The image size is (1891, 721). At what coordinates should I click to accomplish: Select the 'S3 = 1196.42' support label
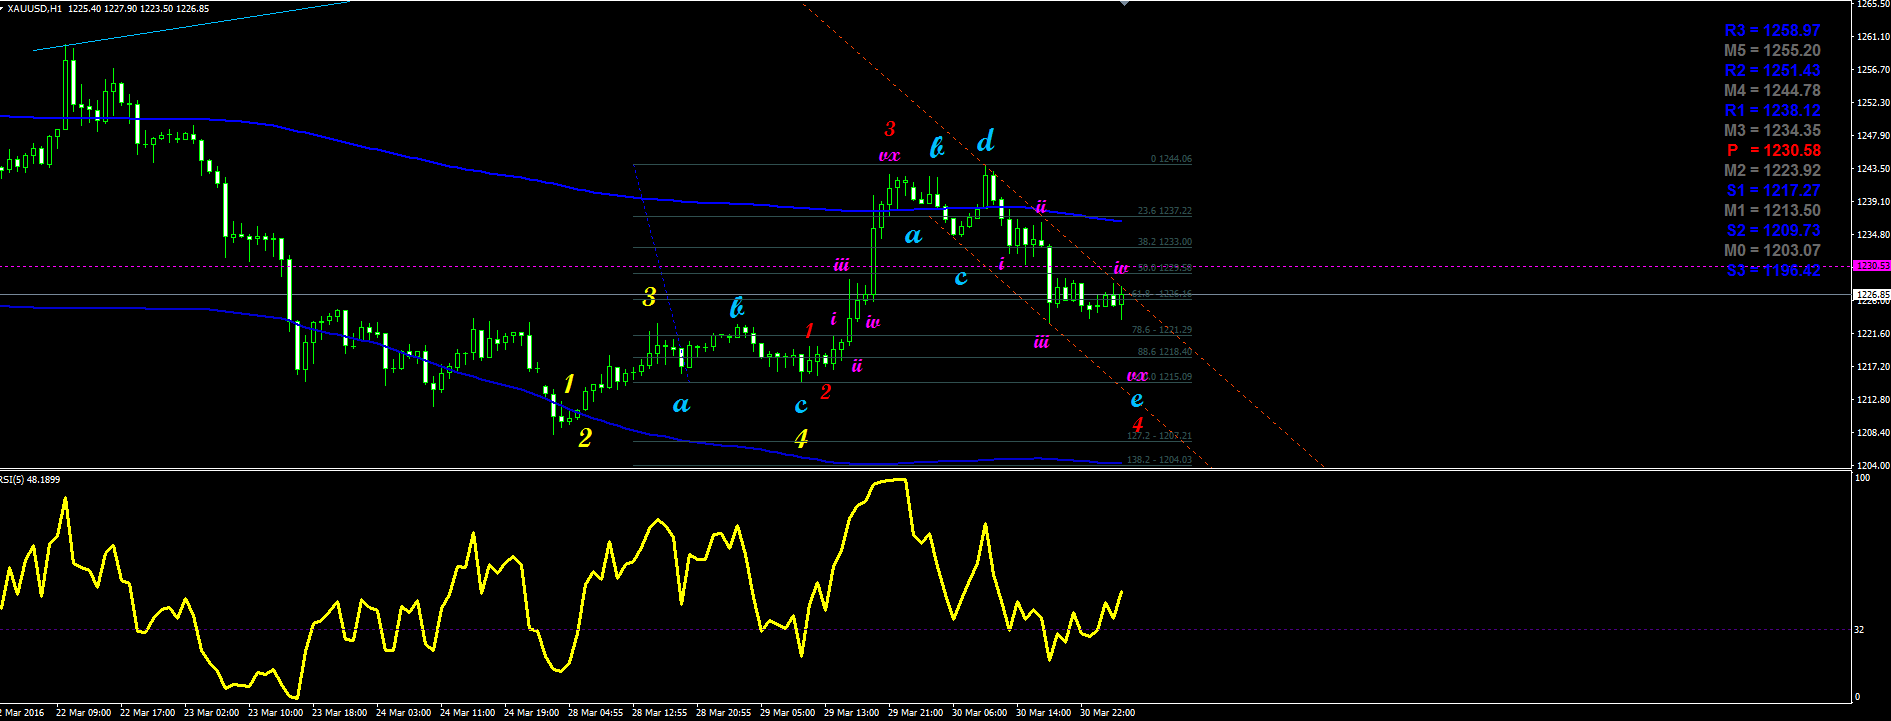pyautogui.click(x=1773, y=271)
